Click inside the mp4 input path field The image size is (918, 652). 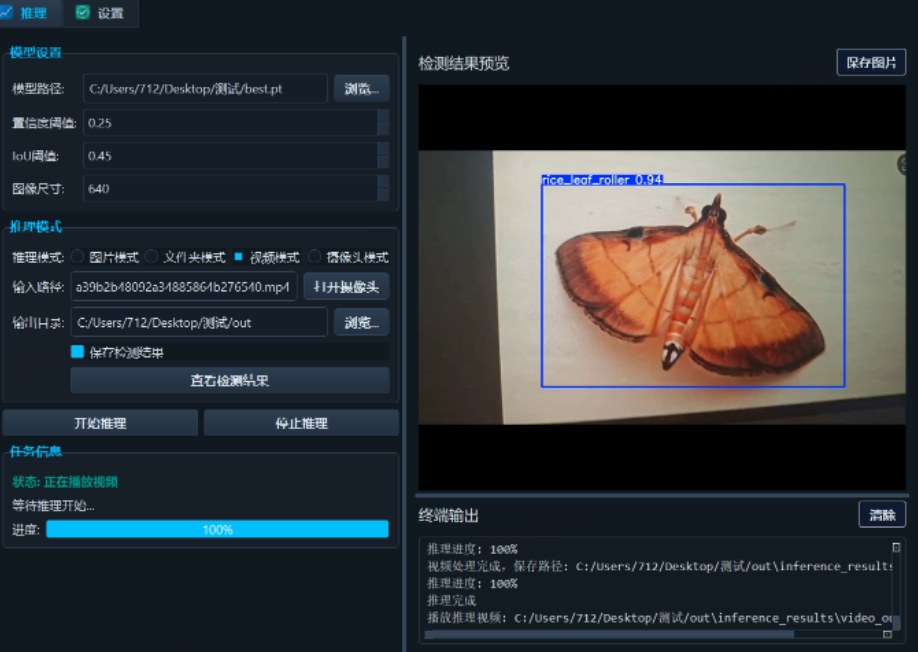178,288
